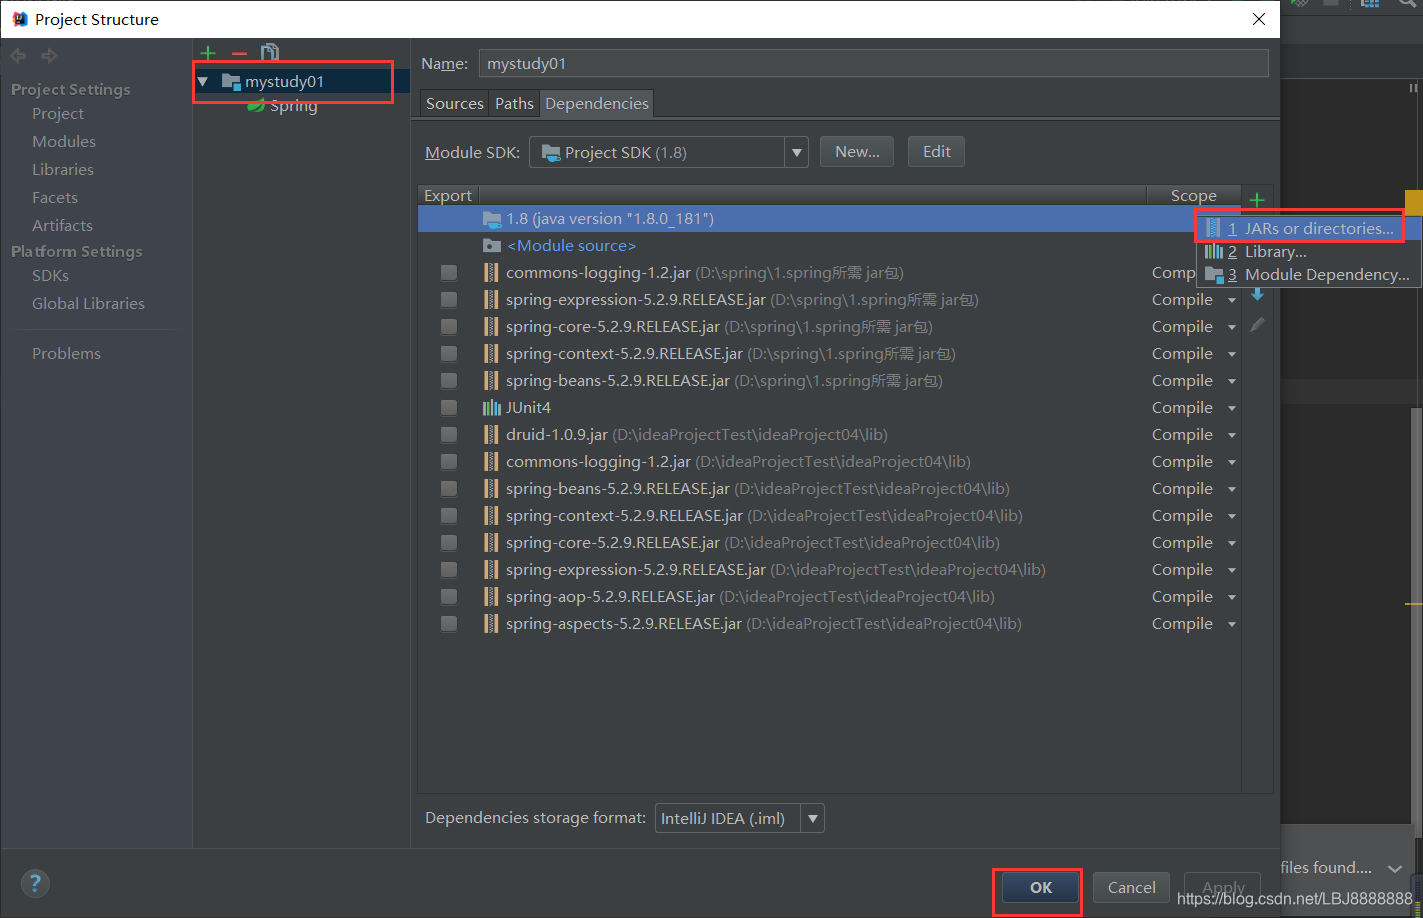This screenshot has height=918, width=1423.
Task: Open Artifacts settings section
Action: [x=62, y=226]
